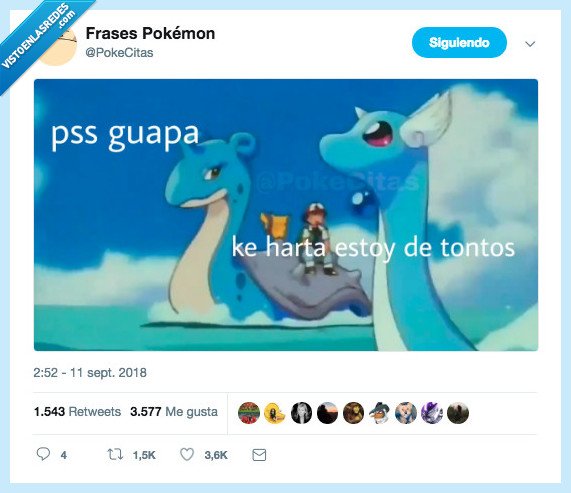Open the tweet timestamp 11 sept. 2018

(x=90, y=372)
